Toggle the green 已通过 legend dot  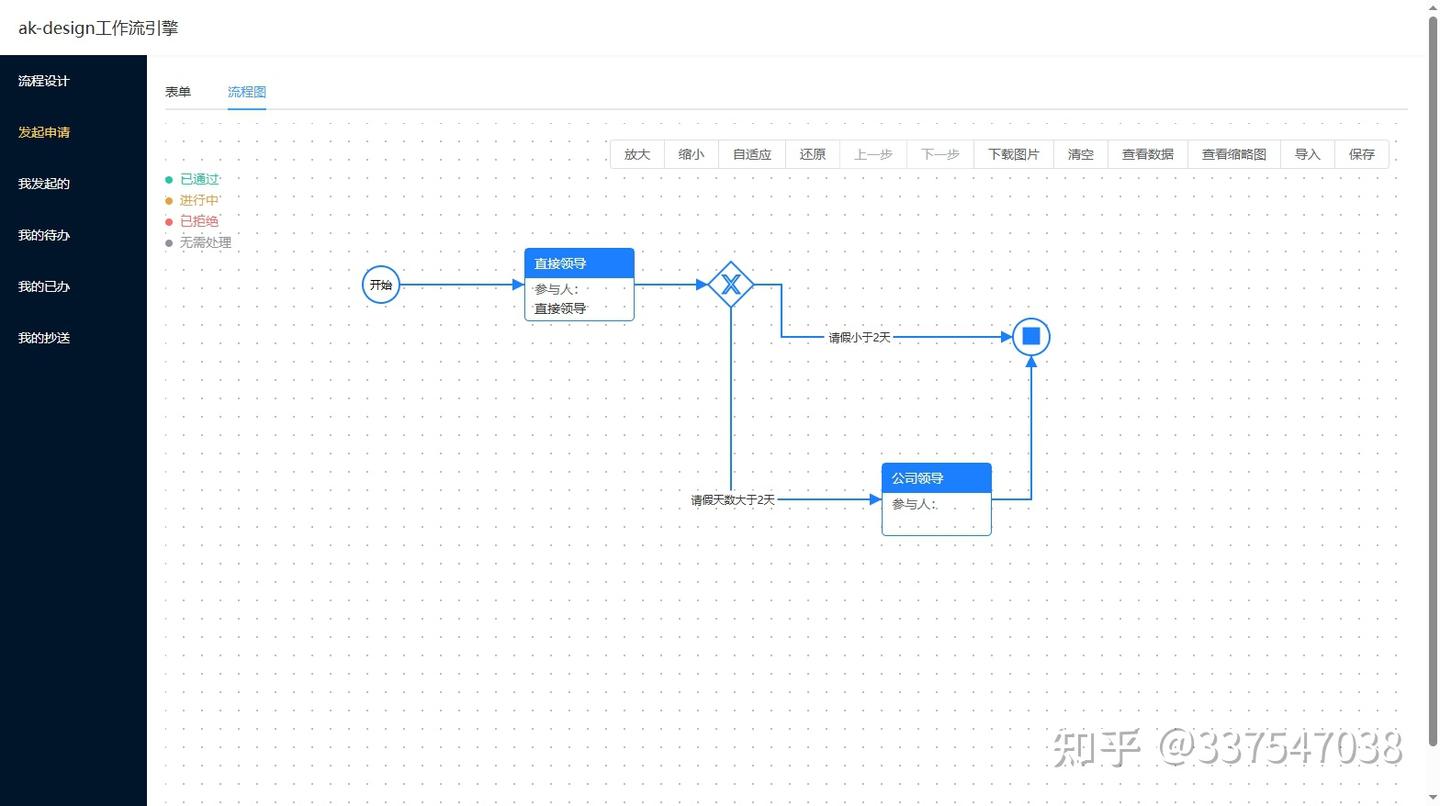169,178
